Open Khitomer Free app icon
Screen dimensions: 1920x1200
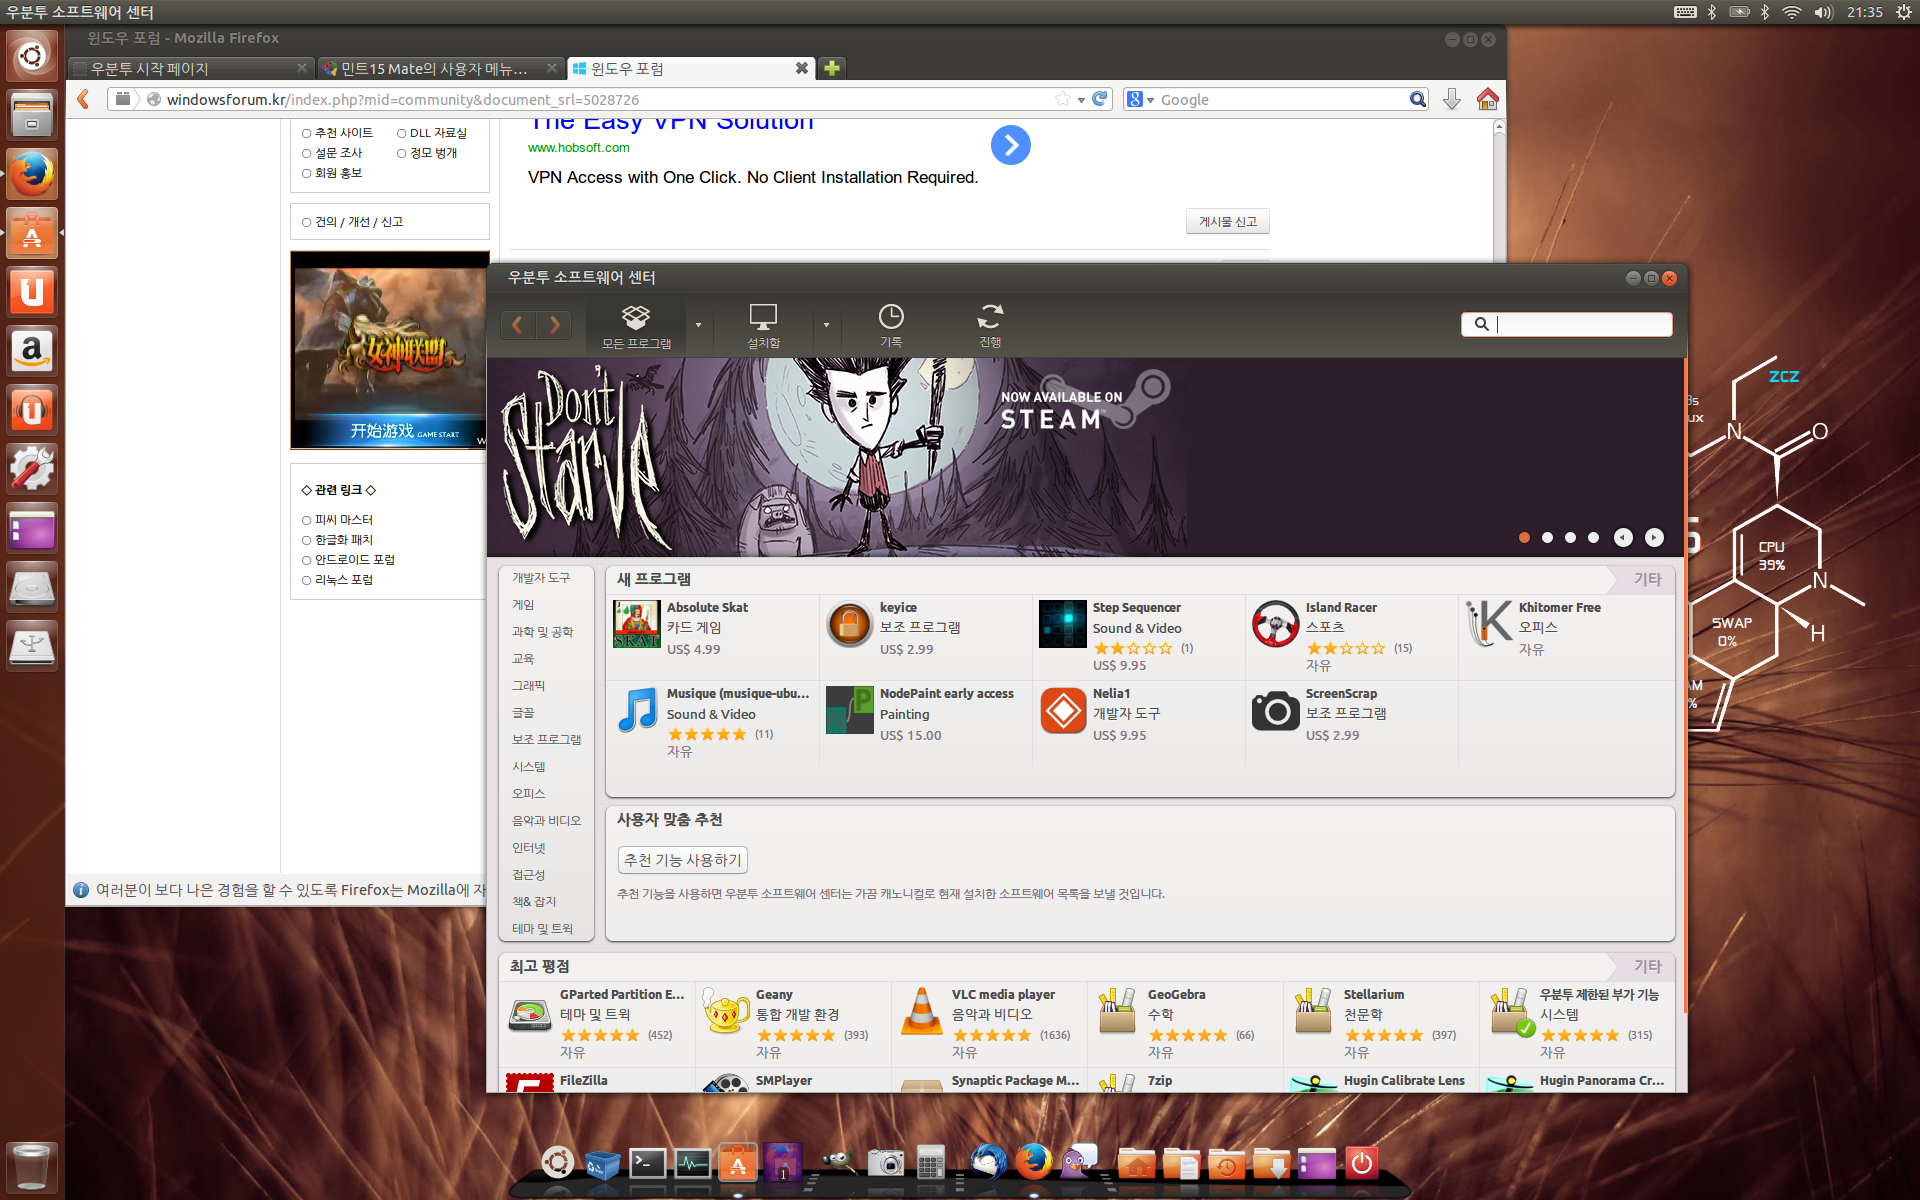coord(1489,625)
